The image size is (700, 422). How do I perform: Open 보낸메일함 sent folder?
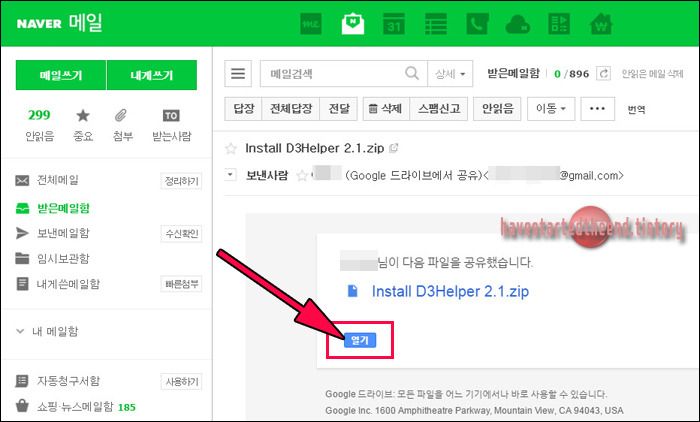pos(63,233)
